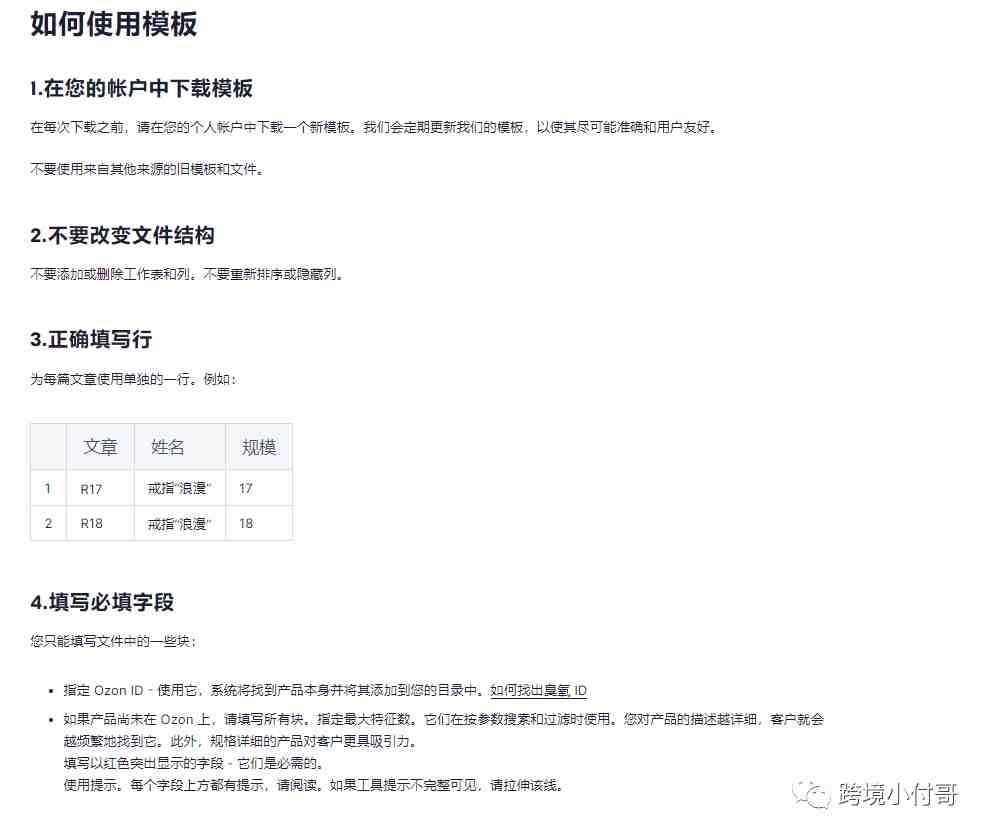The height and width of the screenshot is (837, 989).
Task: Click the 规模 column header
Action: click(259, 447)
